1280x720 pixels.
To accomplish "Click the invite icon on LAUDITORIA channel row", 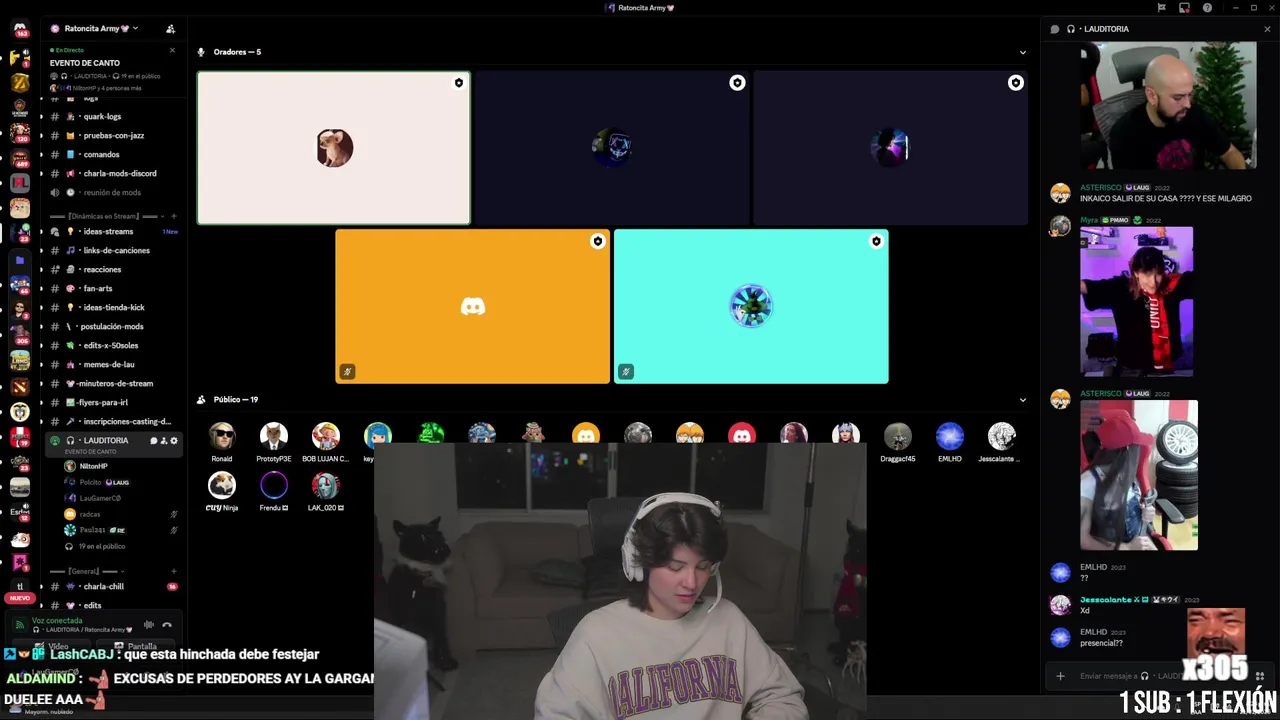I will pyautogui.click(x=164, y=440).
